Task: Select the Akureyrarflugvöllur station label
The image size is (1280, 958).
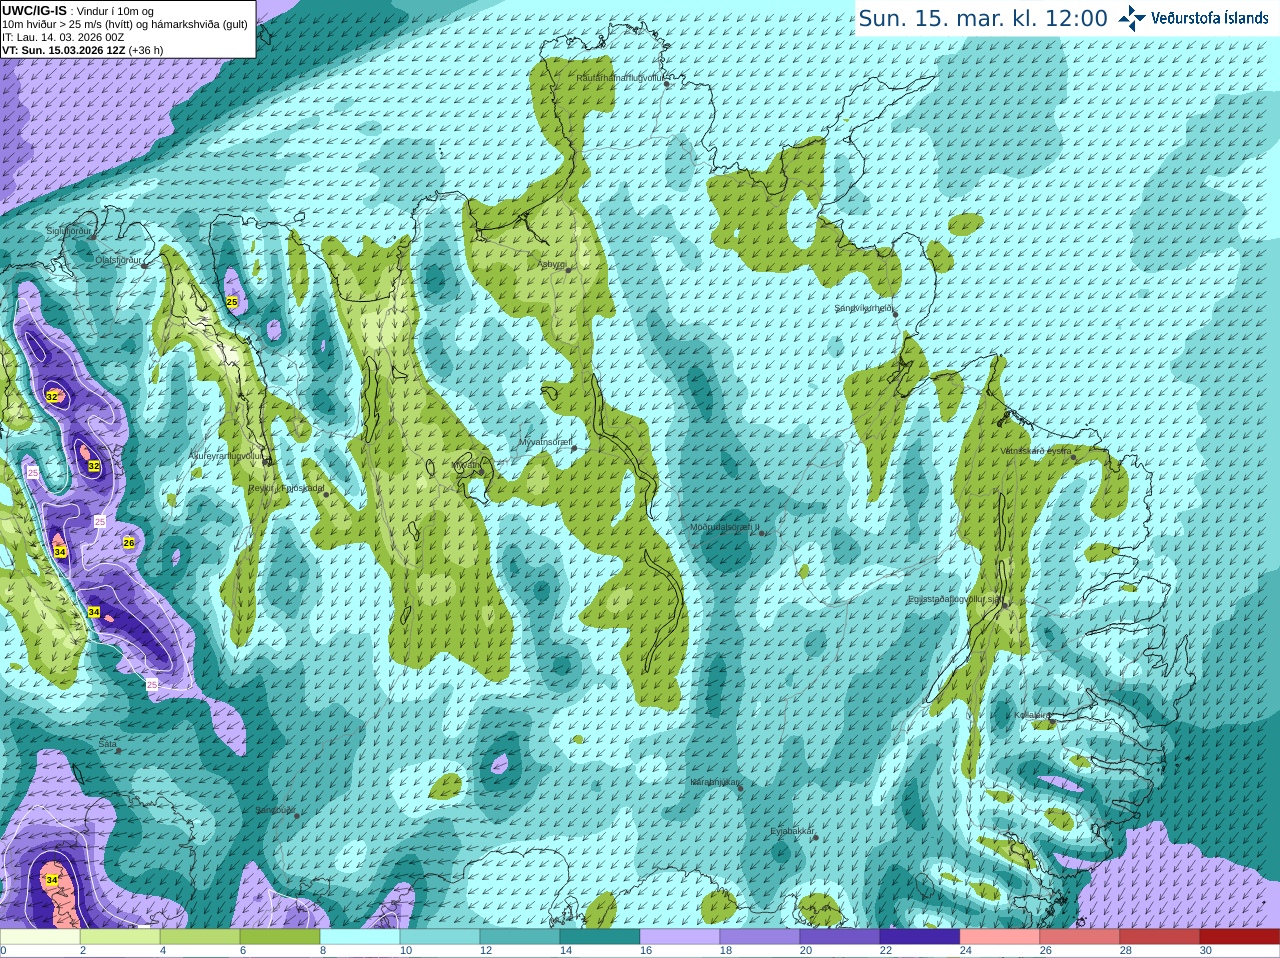Action: 226,455
